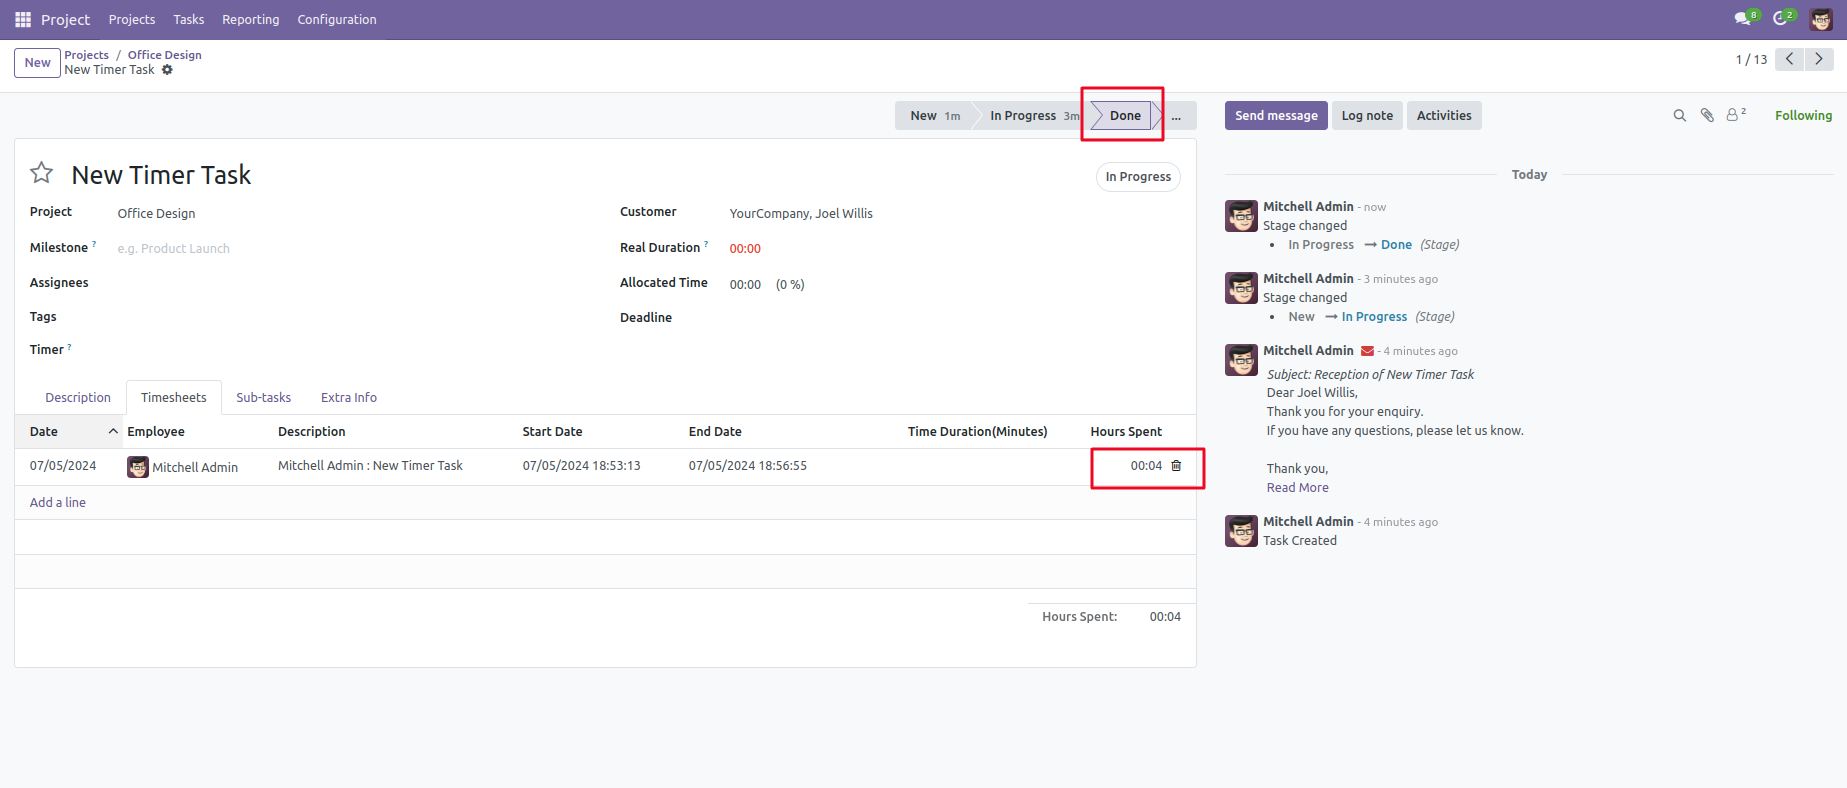Open the Project app name in the top bar
Screen dimensions: 1847x788
[65, 20]
